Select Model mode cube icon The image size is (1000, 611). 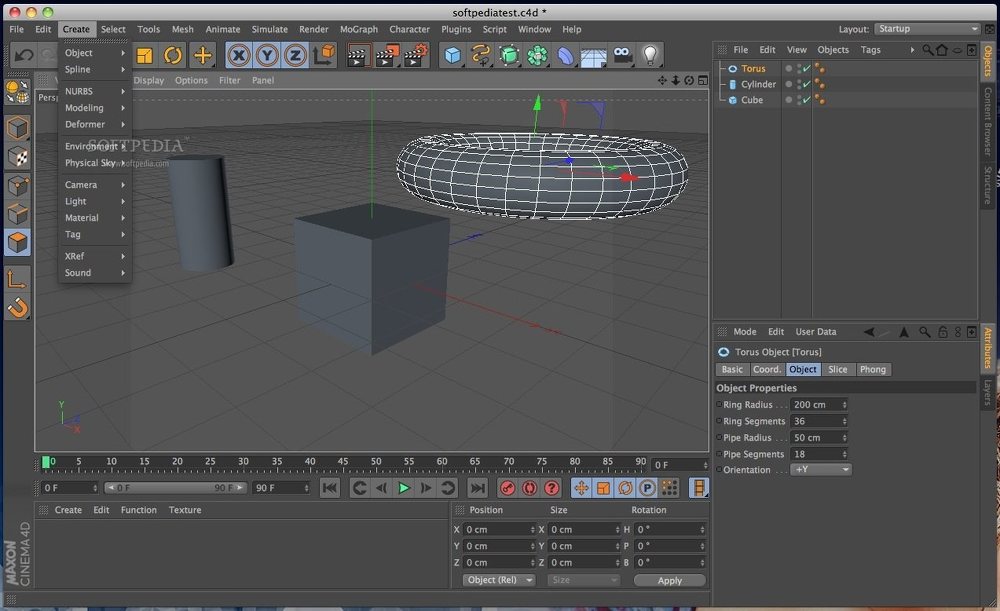(17, 128)
